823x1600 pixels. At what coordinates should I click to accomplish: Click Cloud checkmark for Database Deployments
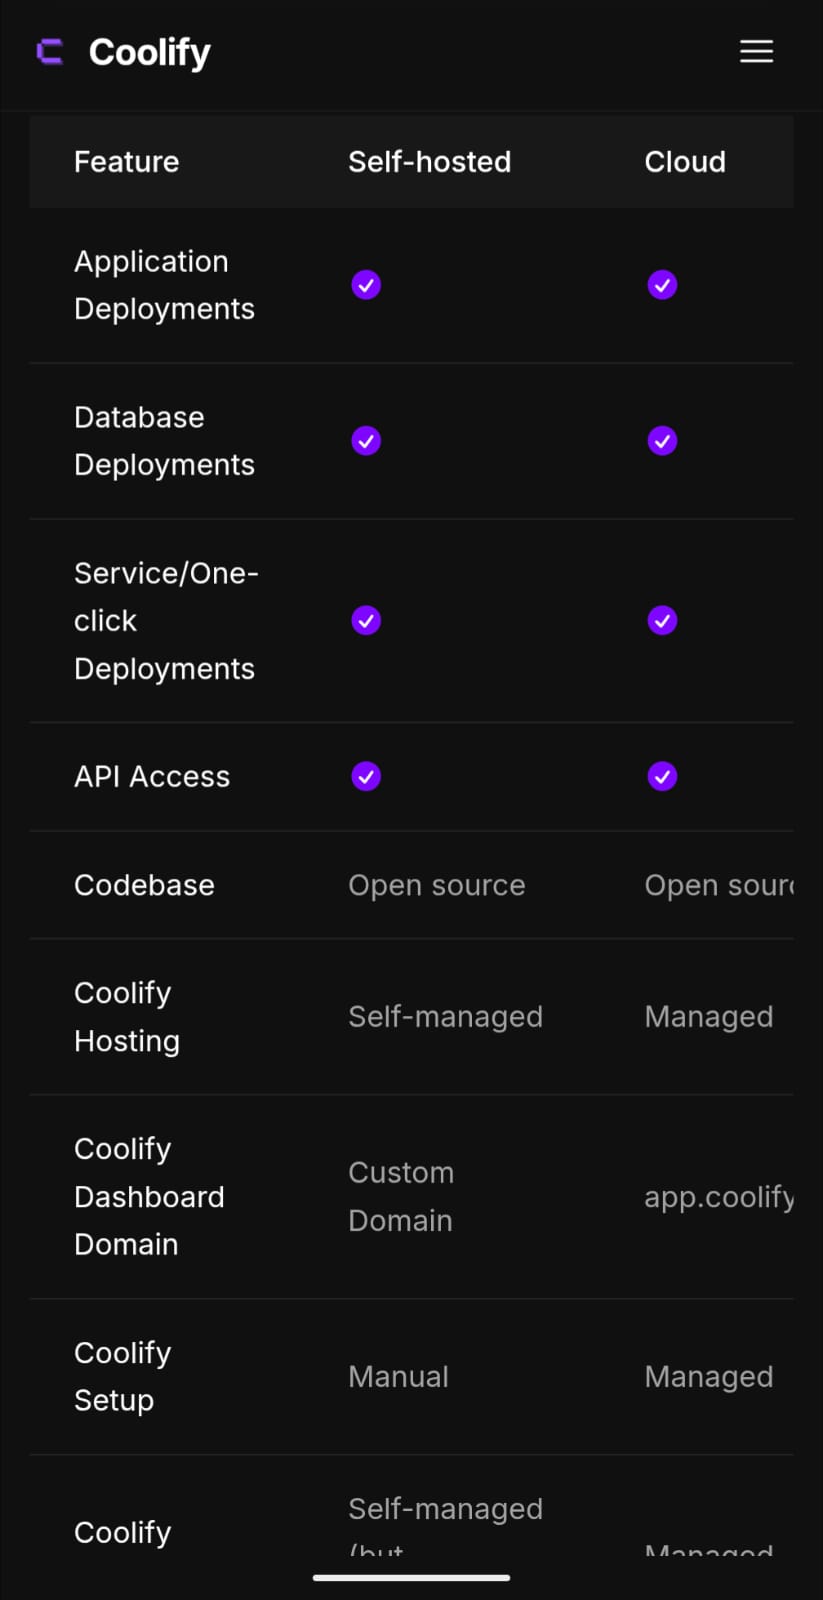click(x=662, y=441)
